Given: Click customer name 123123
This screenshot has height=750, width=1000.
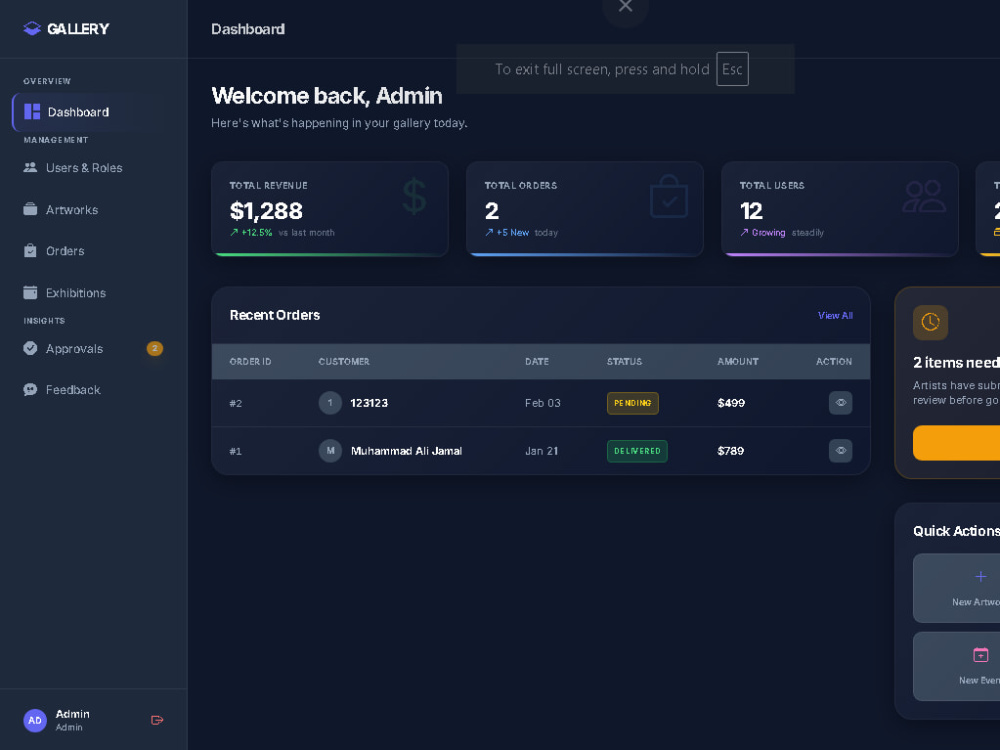Looking at the screenshot, I should point(369,403).
